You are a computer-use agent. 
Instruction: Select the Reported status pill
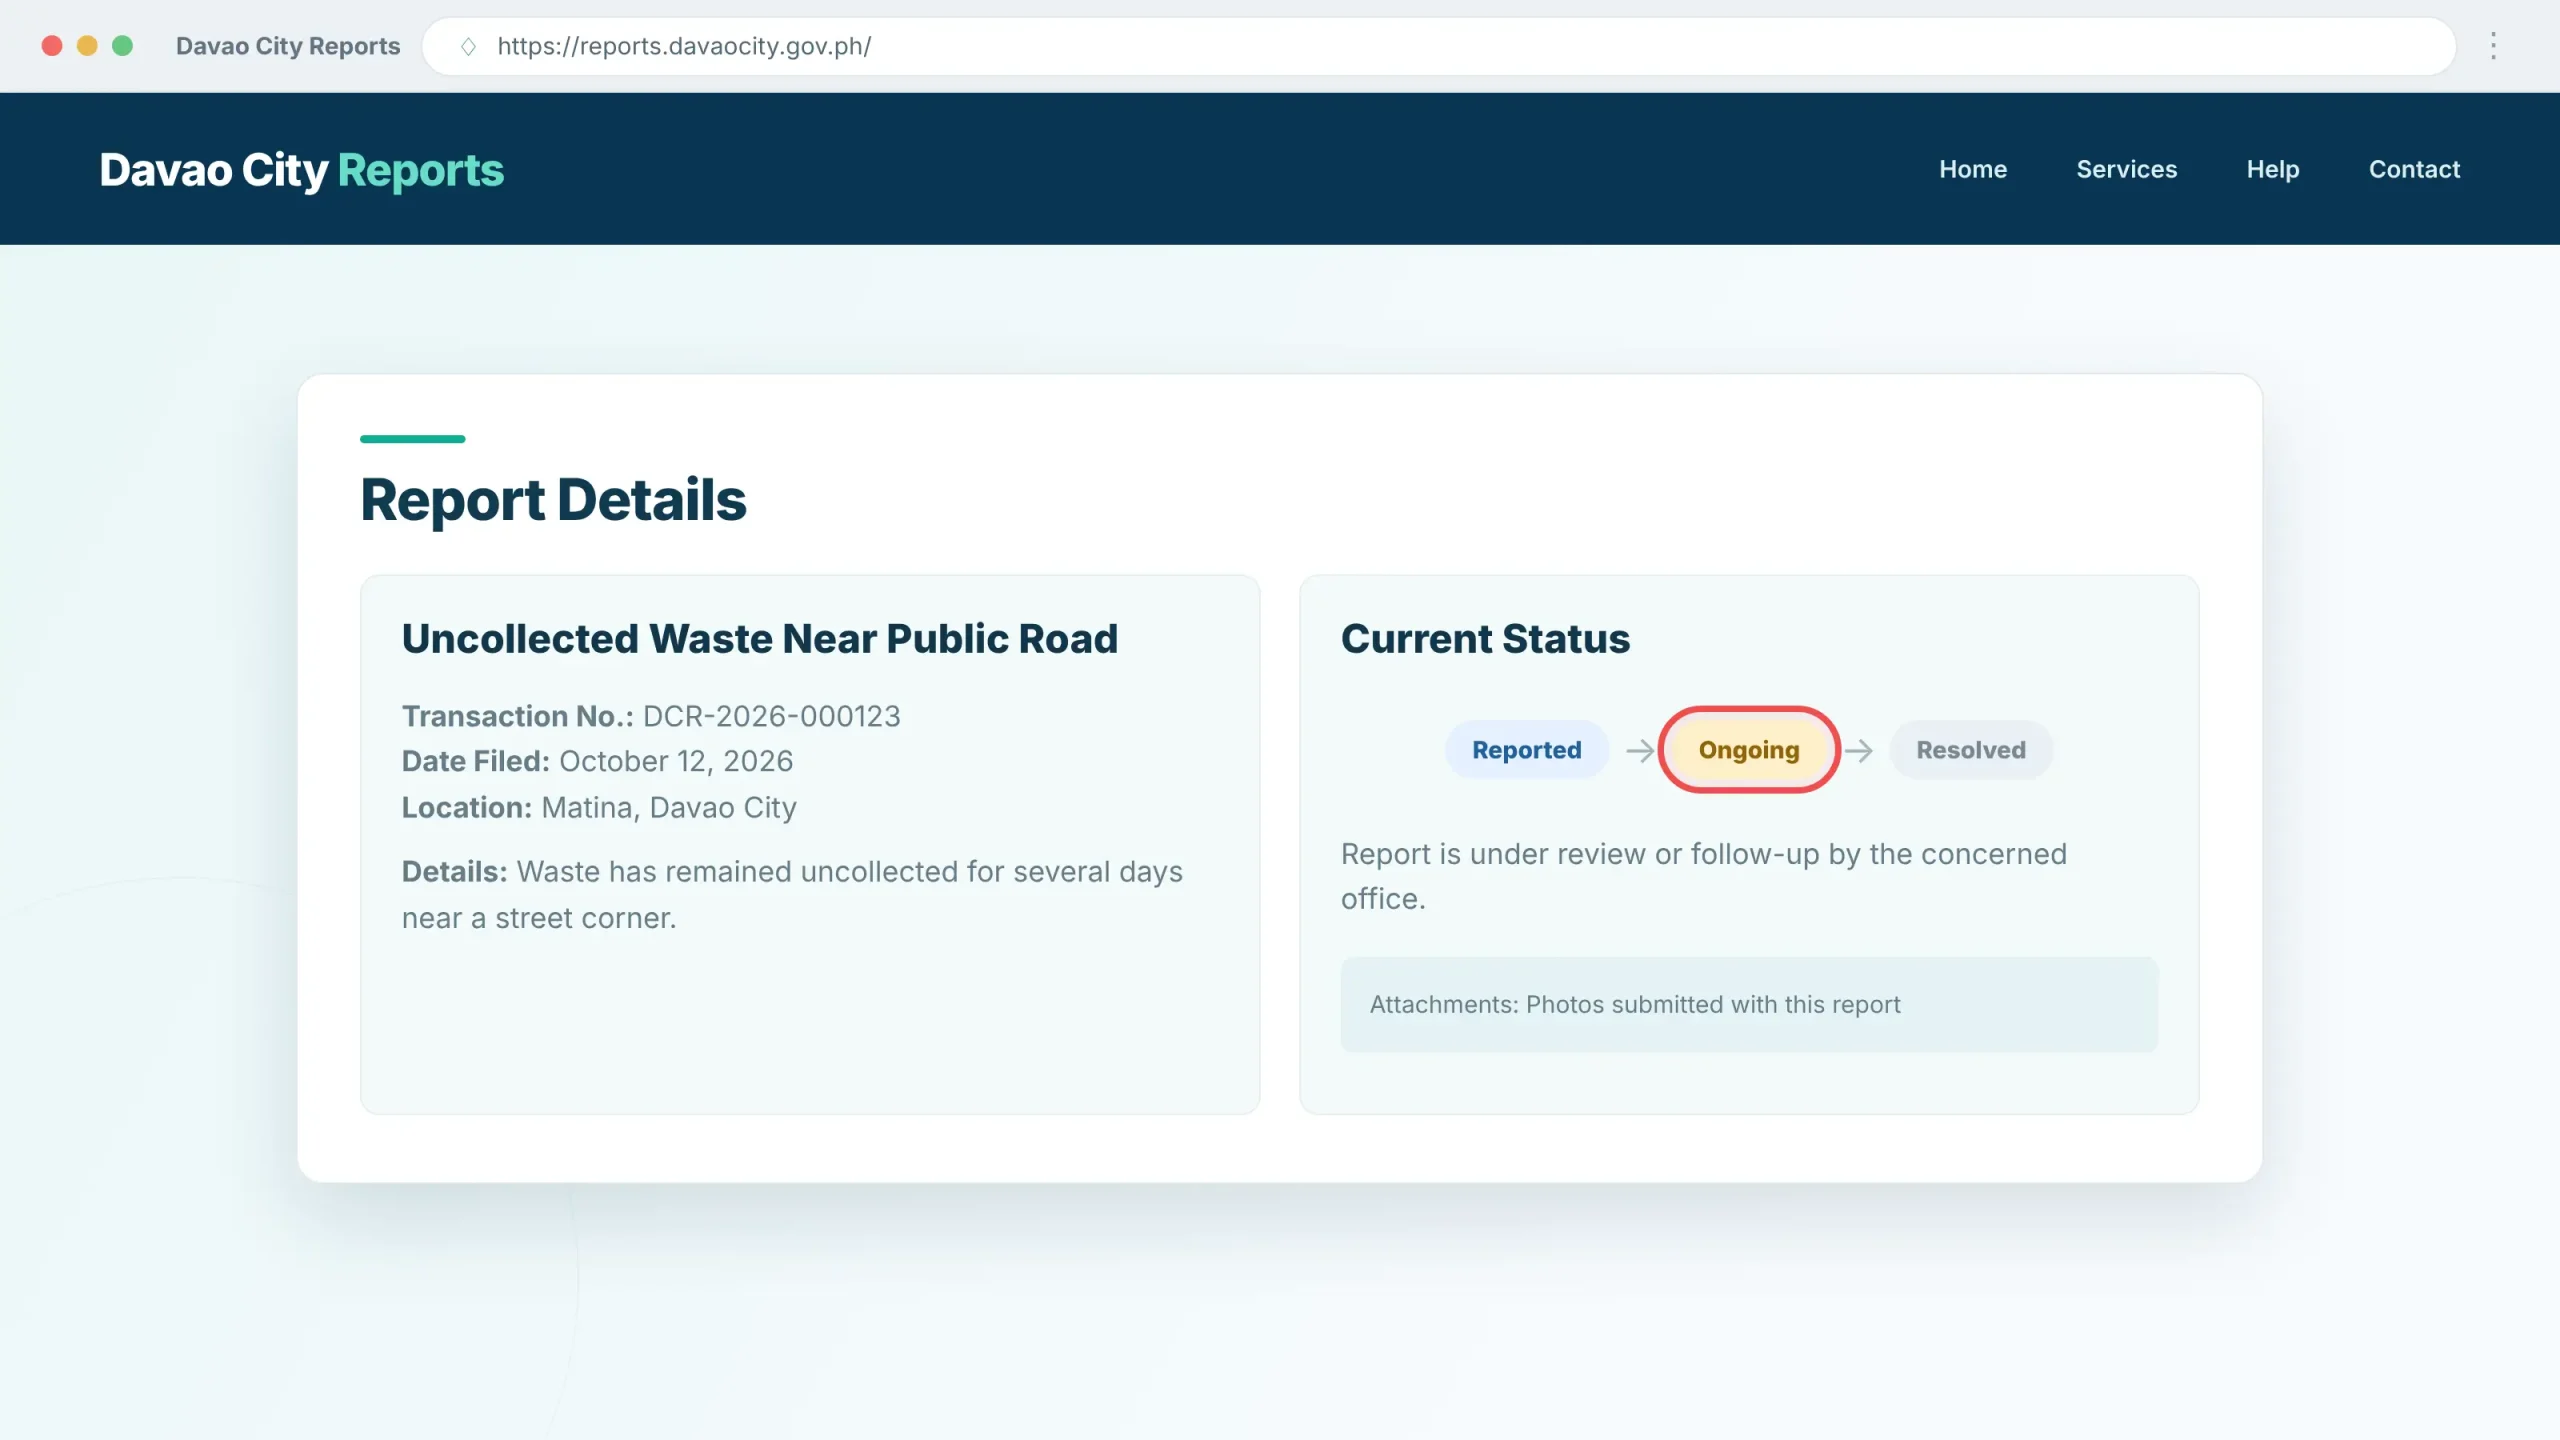point(1527,750)
